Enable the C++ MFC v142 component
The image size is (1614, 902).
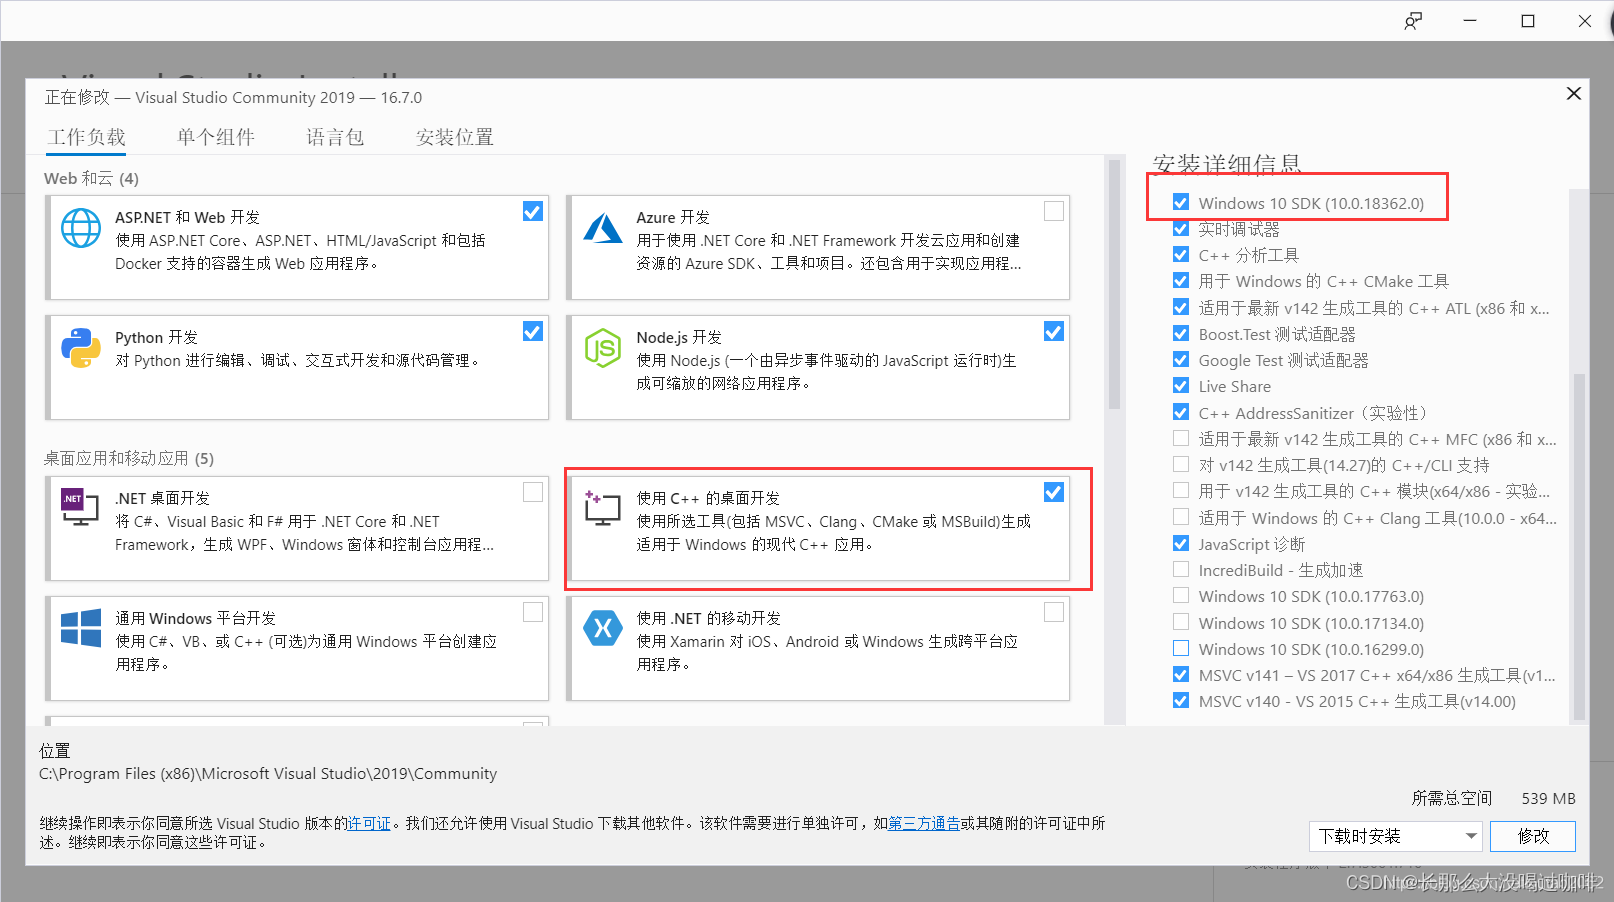coord(1181,438)
